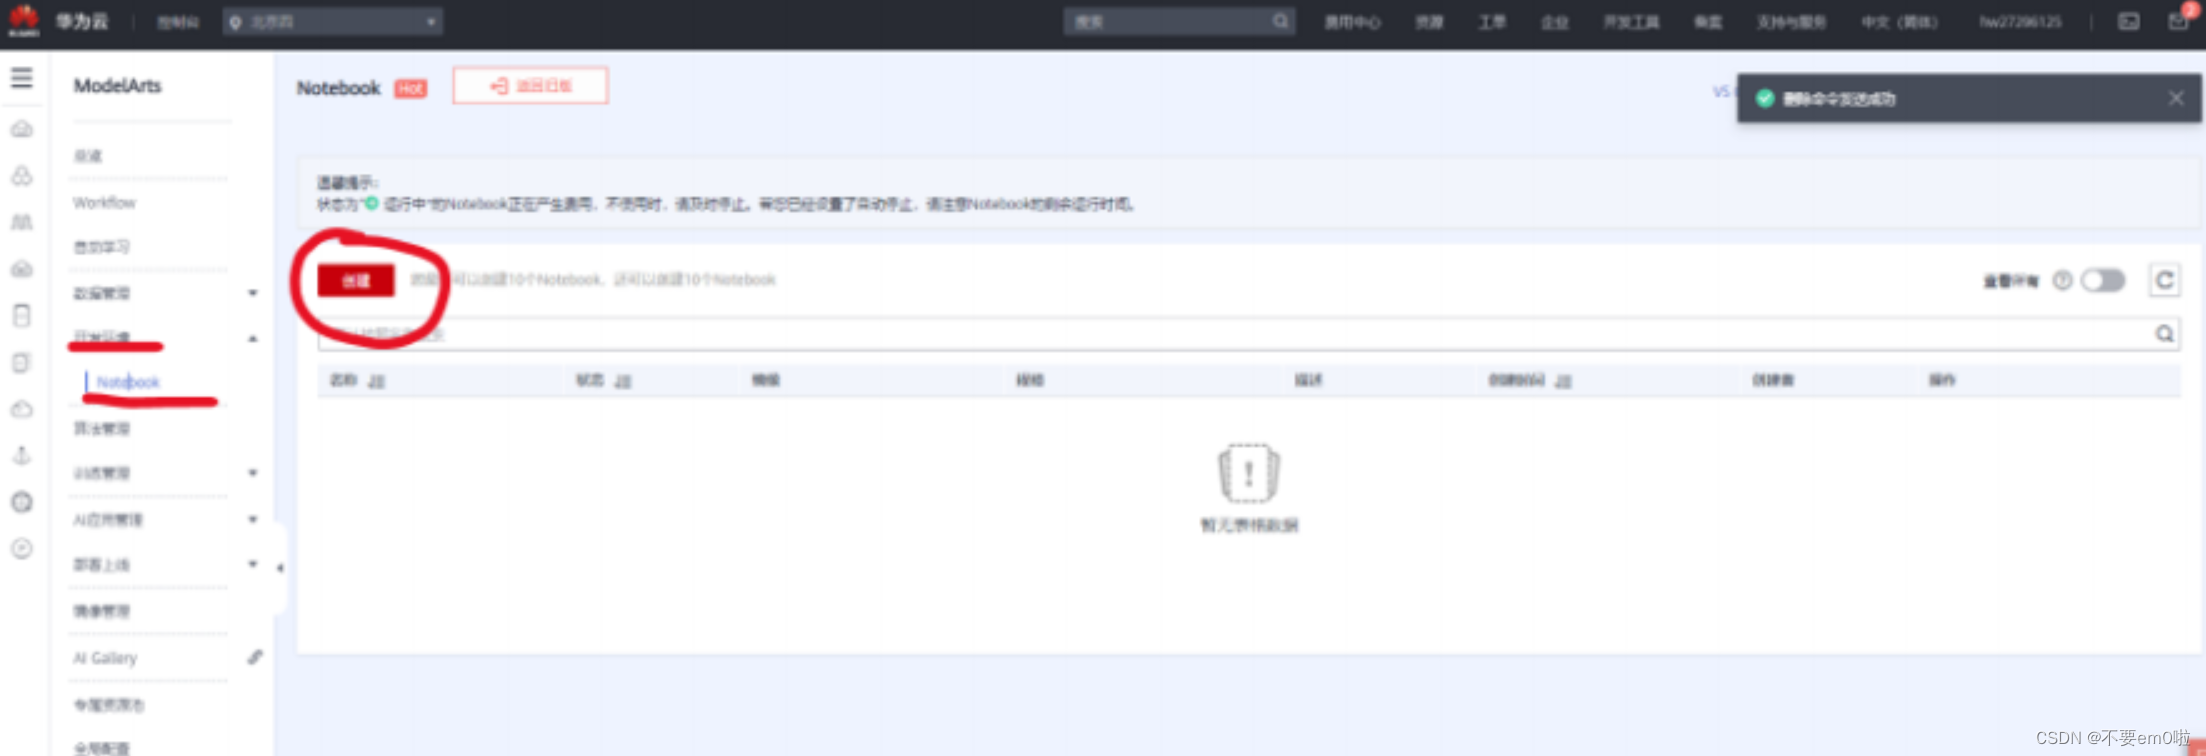
Task: Open the hw27296125 account menu
Action: coord(2020,21)
